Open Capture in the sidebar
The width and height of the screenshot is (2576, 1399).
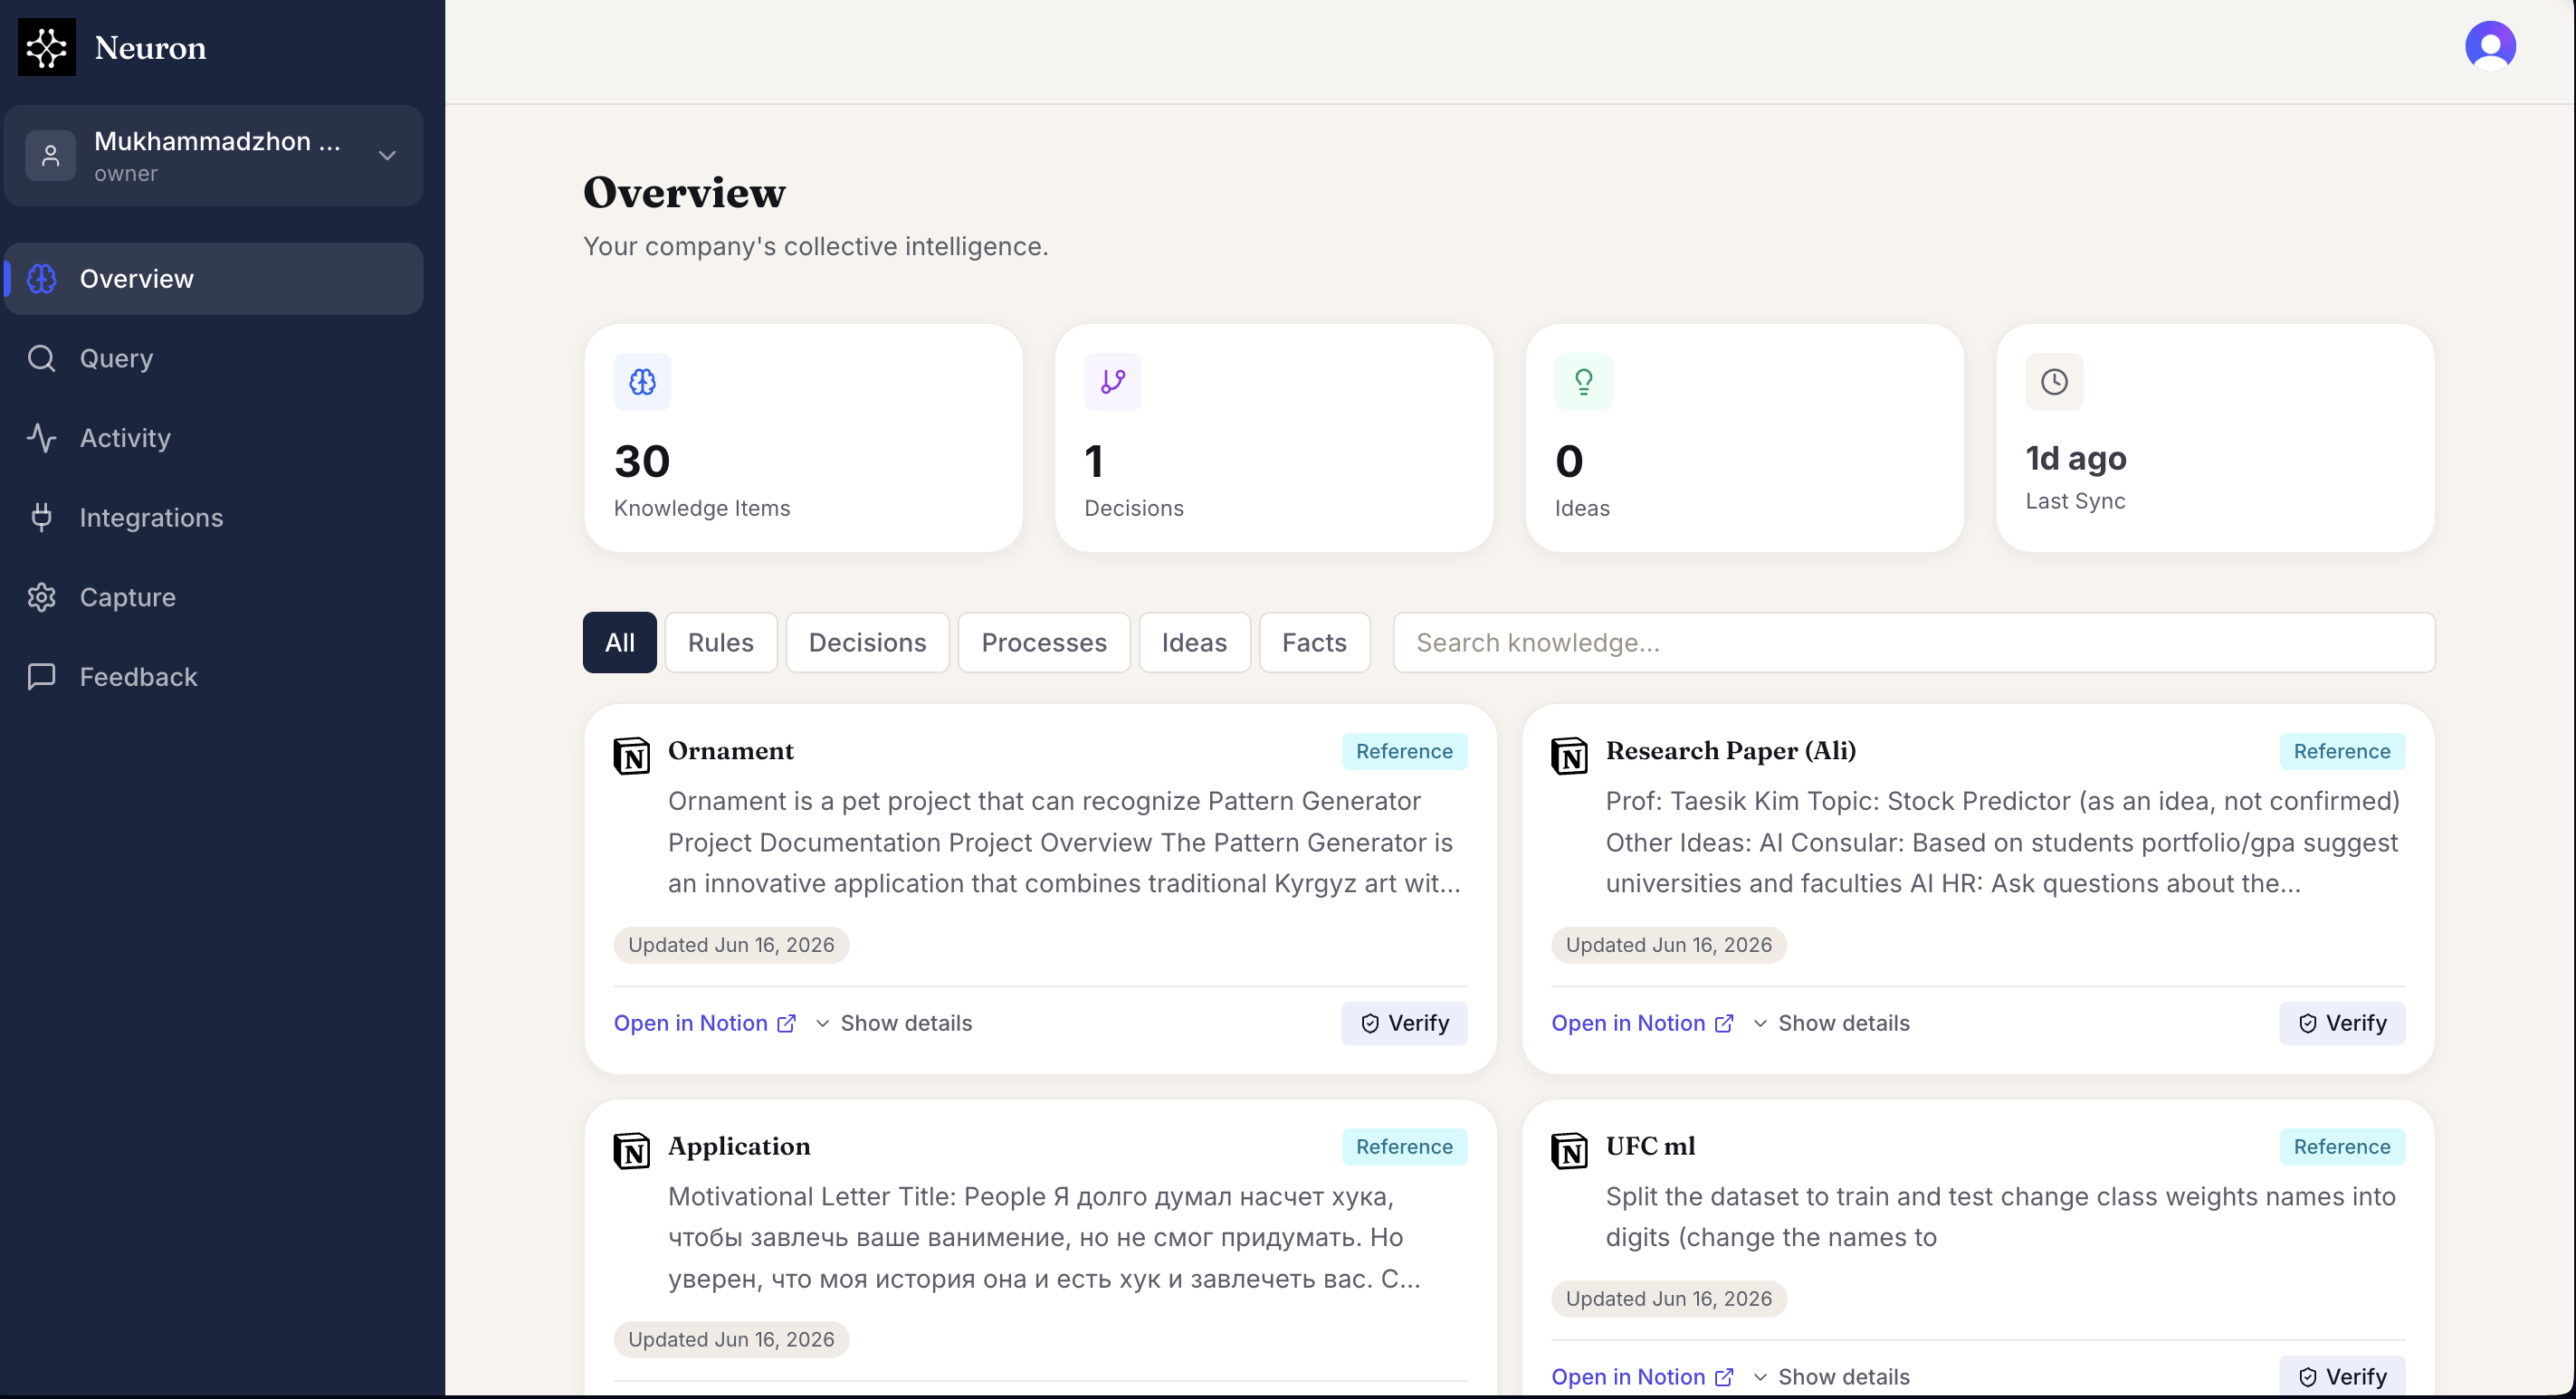click(x=213, y=597)
